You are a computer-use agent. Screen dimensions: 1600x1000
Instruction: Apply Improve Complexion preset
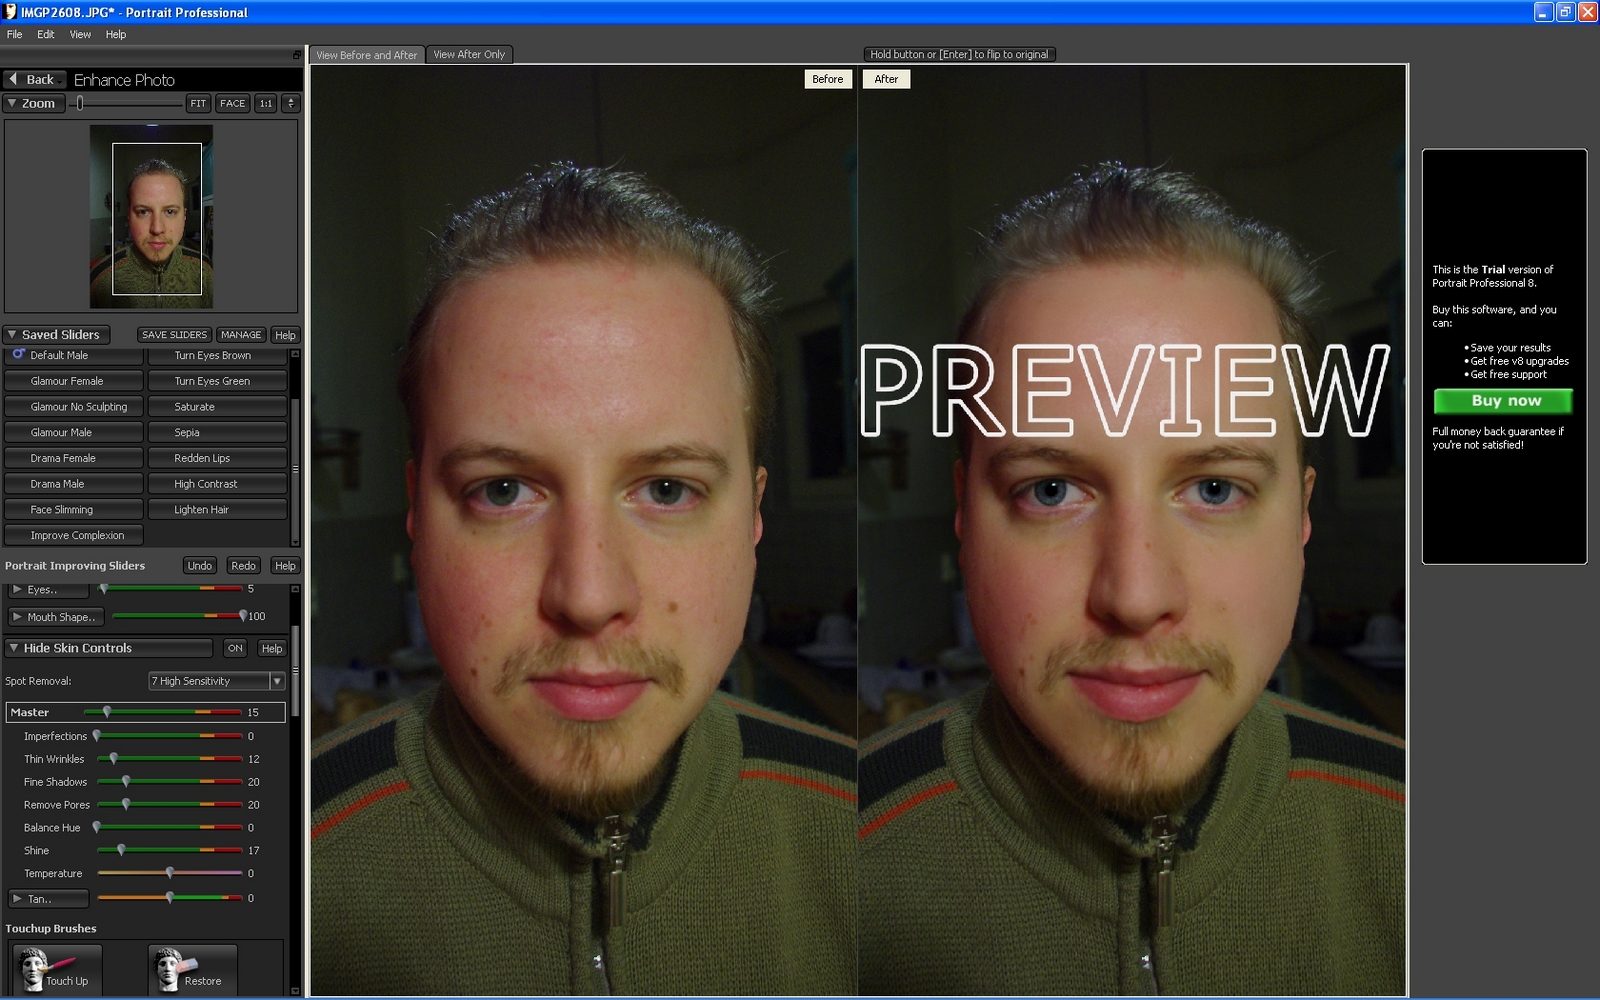[x=73, y=535]
